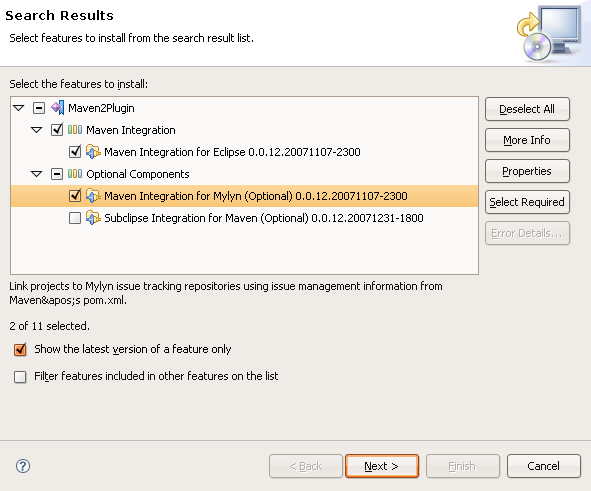Click the Maven Integration for Mylyn feature icon
This screenshot has width=591, height=491.
93,196
